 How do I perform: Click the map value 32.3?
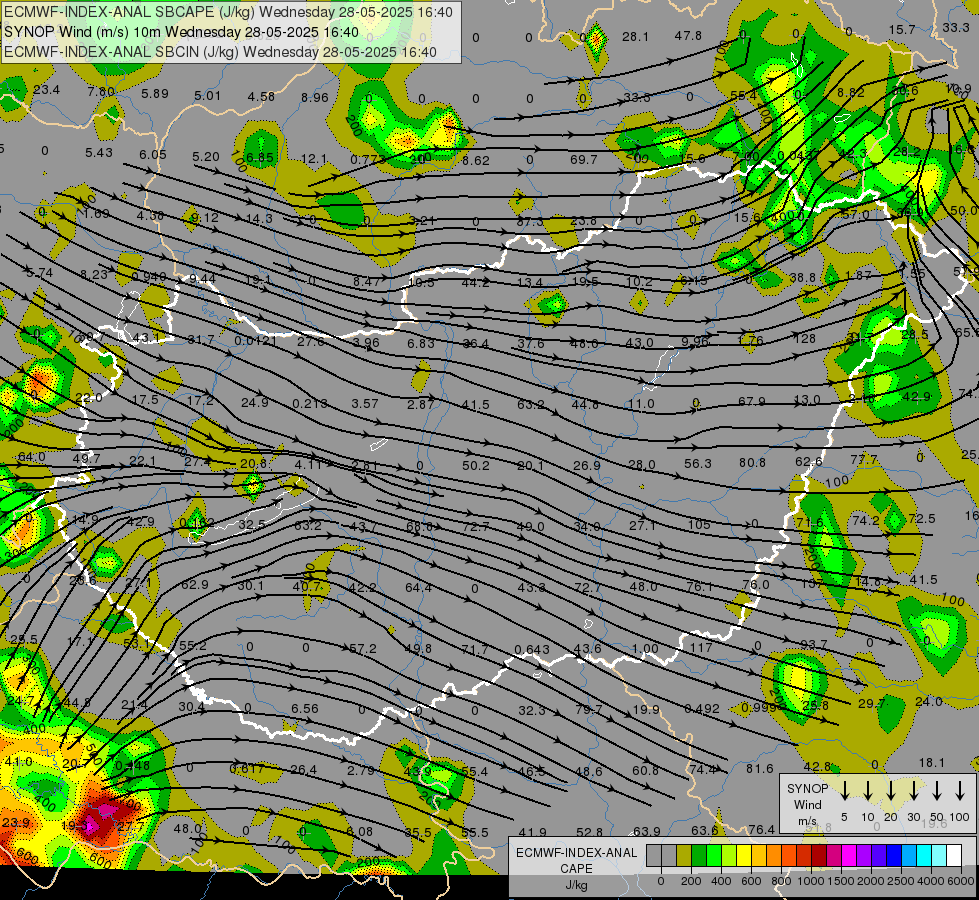pos(532,710)
